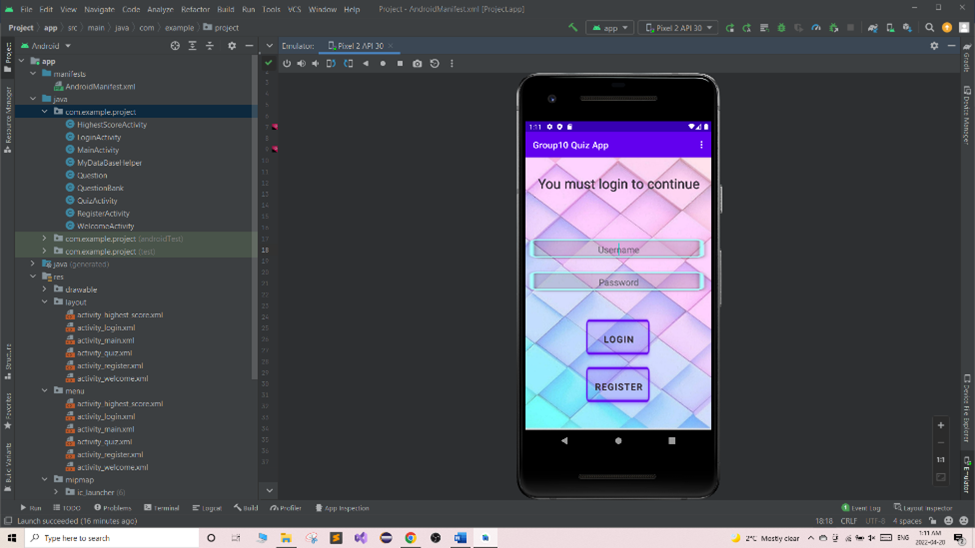This screenshot has height=548, width=975.
Task: Open the Pixel 2 API 30 device dropdown
Action: pyautogui.click(x=678, y=28)
